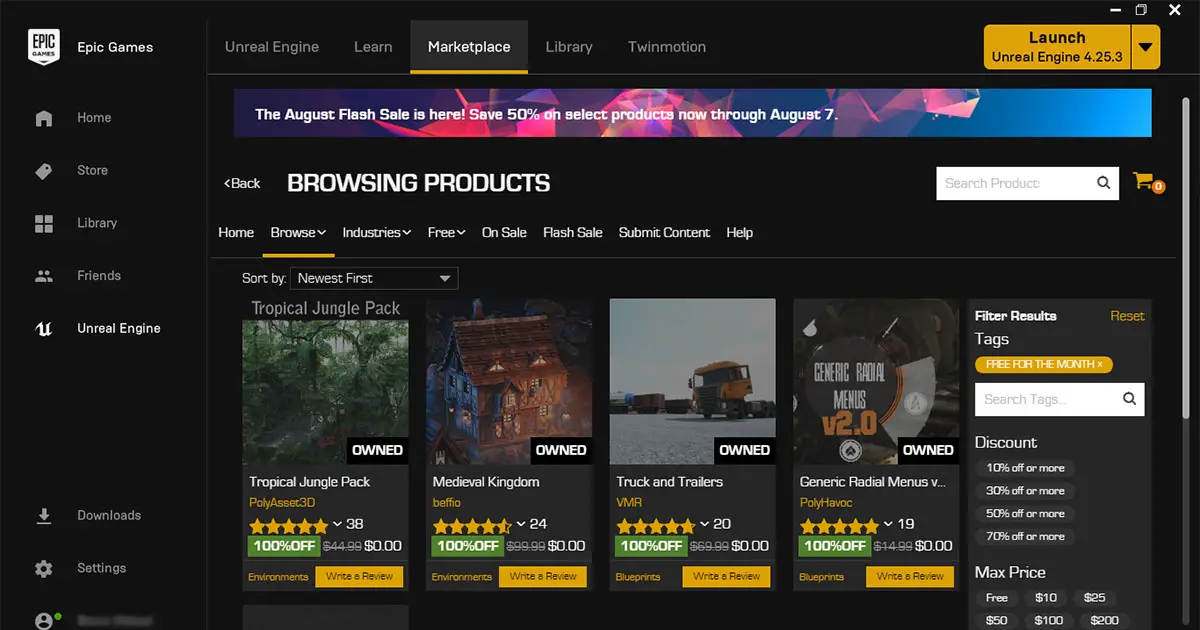Open the Newest First sort dropdown
The image size is (1200, 630).
[375, 278]
